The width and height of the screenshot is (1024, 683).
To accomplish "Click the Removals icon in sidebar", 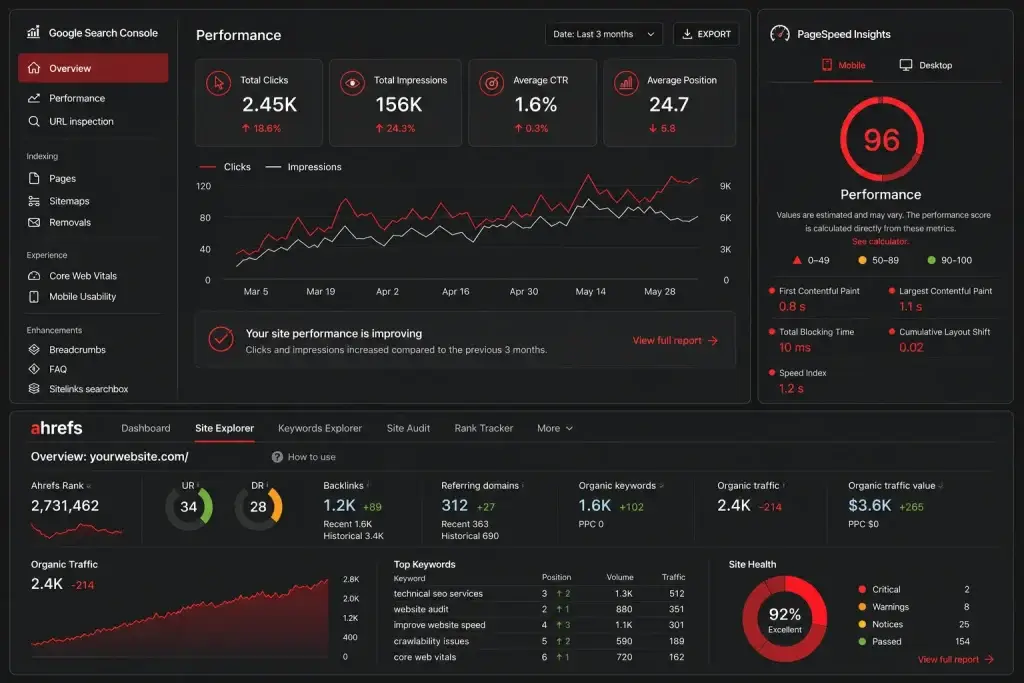I will tap(34, 222).
